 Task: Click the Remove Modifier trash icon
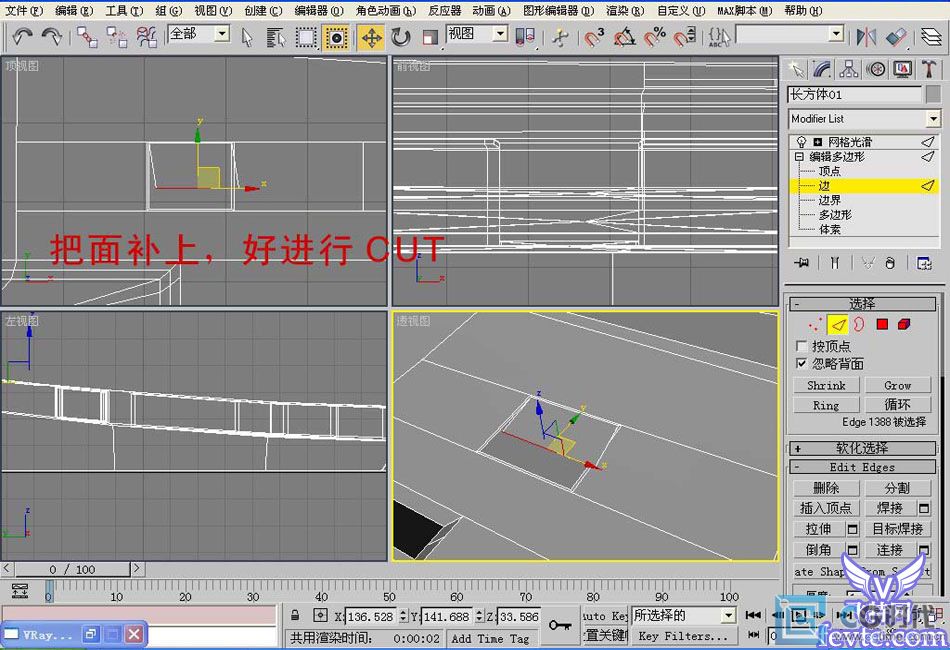click(889, 263)
